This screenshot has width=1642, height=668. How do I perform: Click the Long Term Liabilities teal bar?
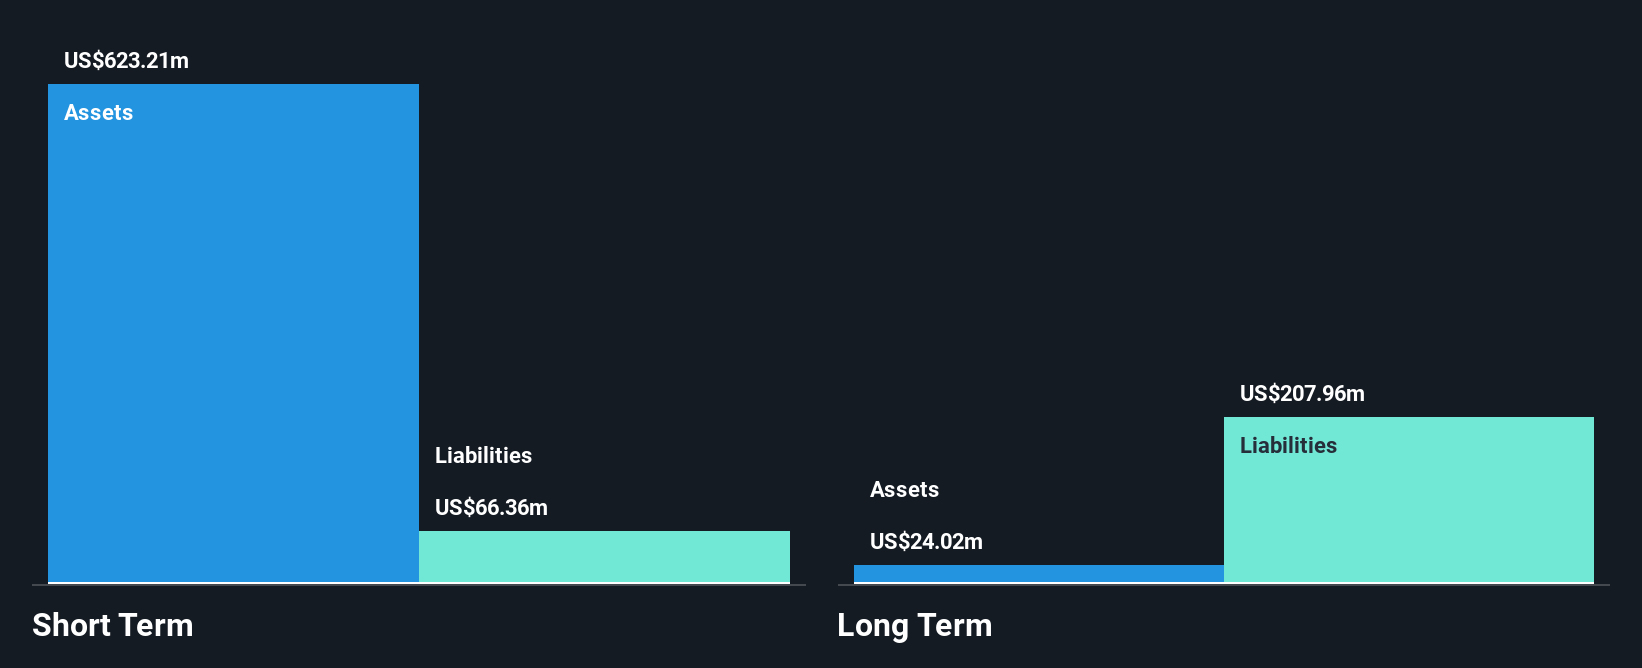pyautogui.click(x=1409, y=499)
